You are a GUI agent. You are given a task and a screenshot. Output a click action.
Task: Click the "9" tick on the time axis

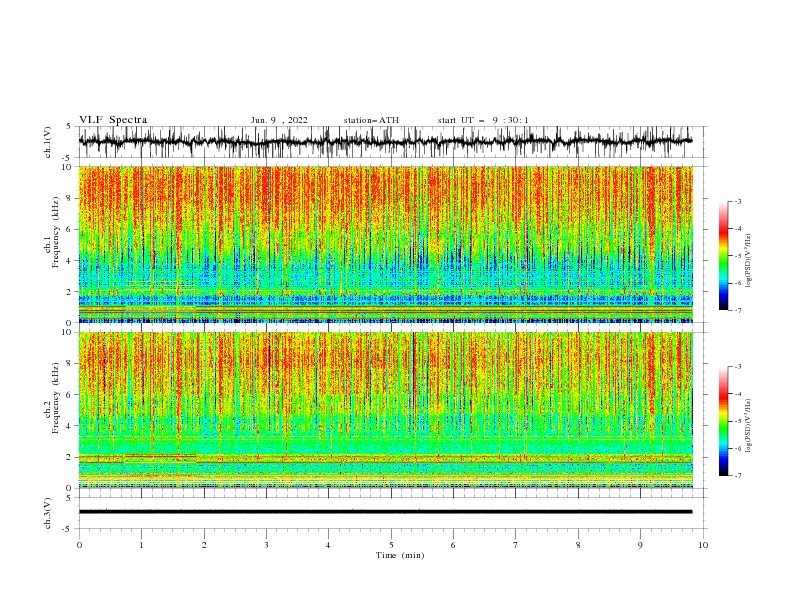640,545
